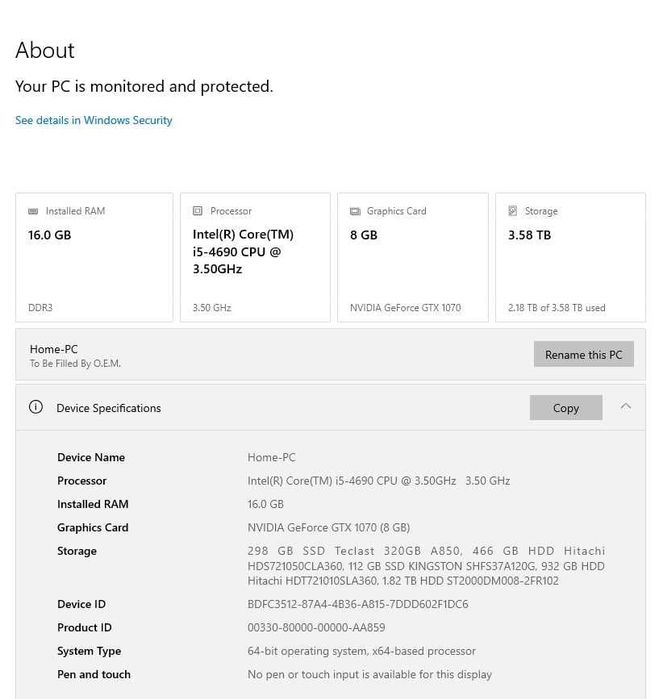This screenshot has height=699, width=659.
Task: Open See details in Windows Security
Action: [x=94, y=120]
